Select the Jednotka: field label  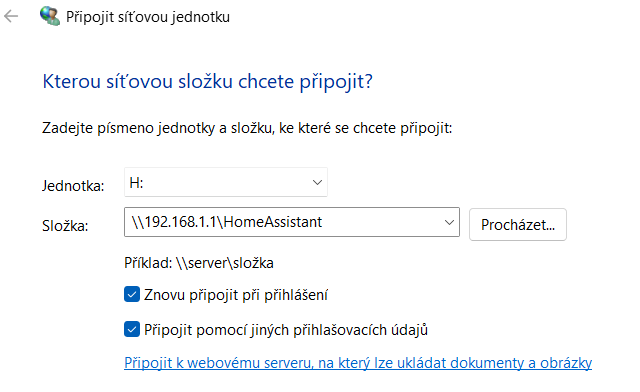[73, 186]
